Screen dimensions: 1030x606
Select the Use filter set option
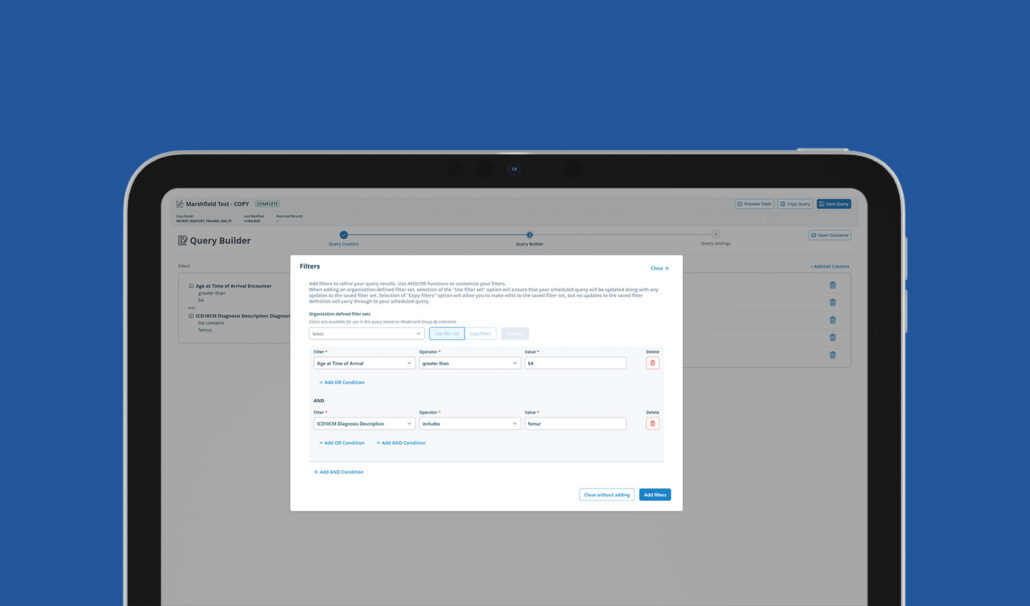click(447, 334)
